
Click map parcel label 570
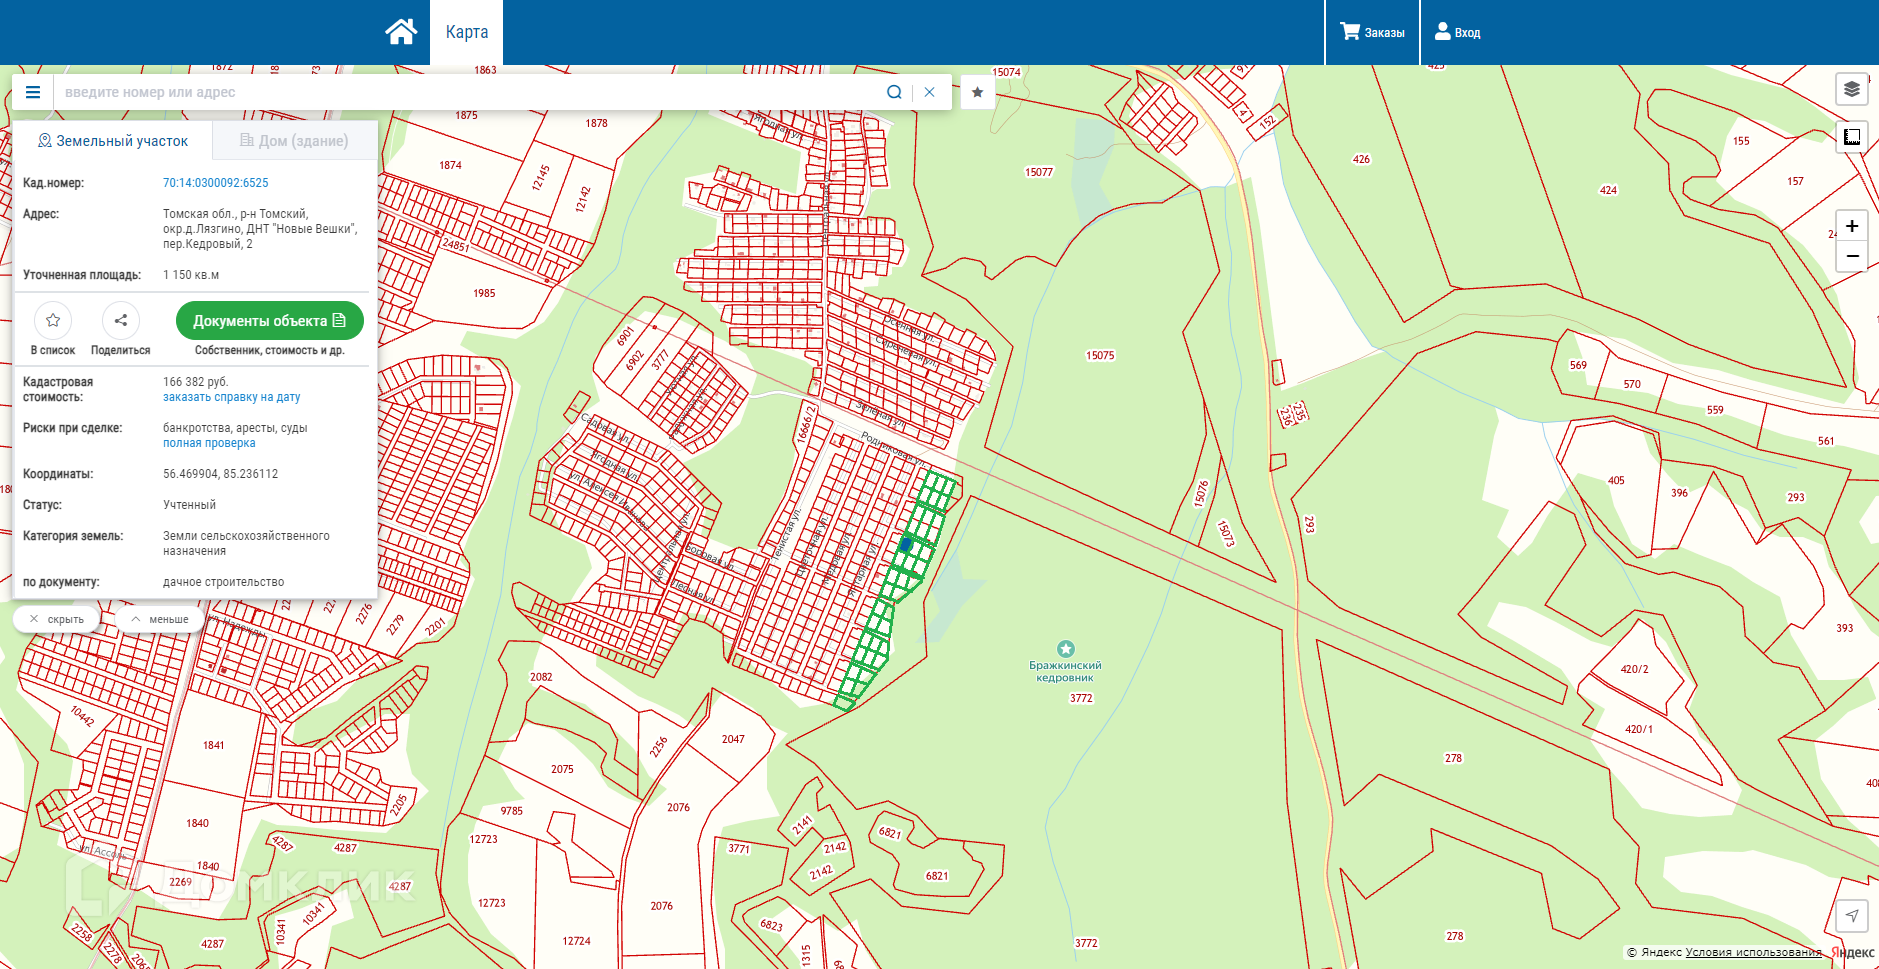[1632, 384]
